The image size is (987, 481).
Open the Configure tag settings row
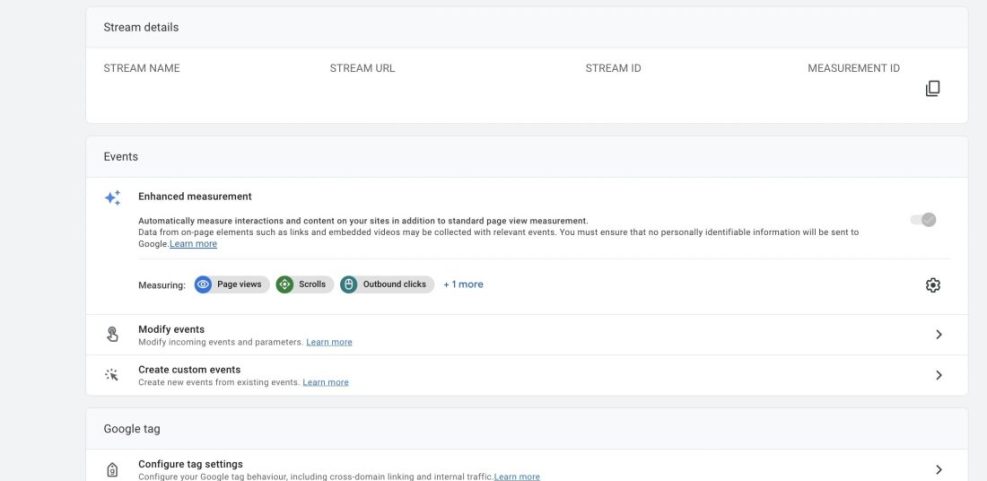[527, 467]
